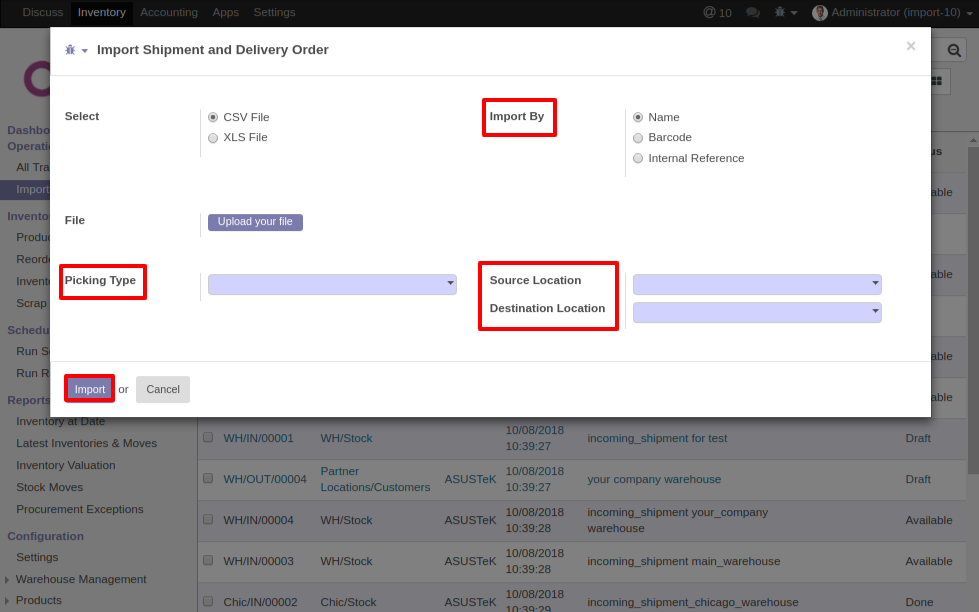Screen dimensions: 979x612
Task: Choose Barcode under Import By
Action: pos(638,138)
